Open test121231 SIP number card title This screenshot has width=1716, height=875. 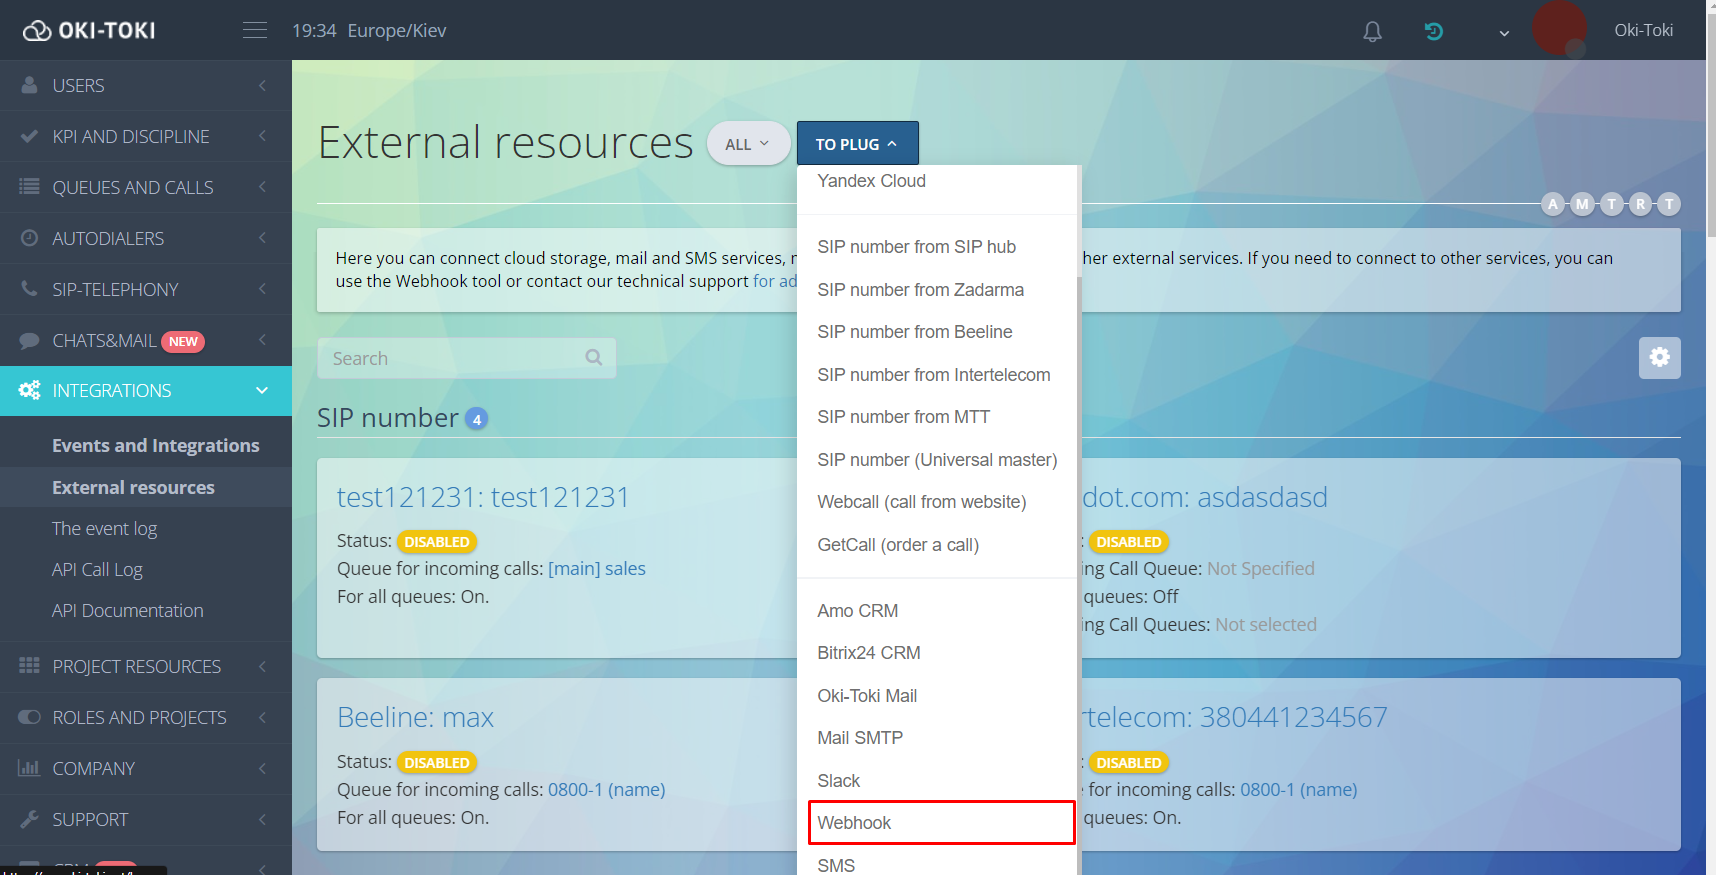click(x=483, y=497)
